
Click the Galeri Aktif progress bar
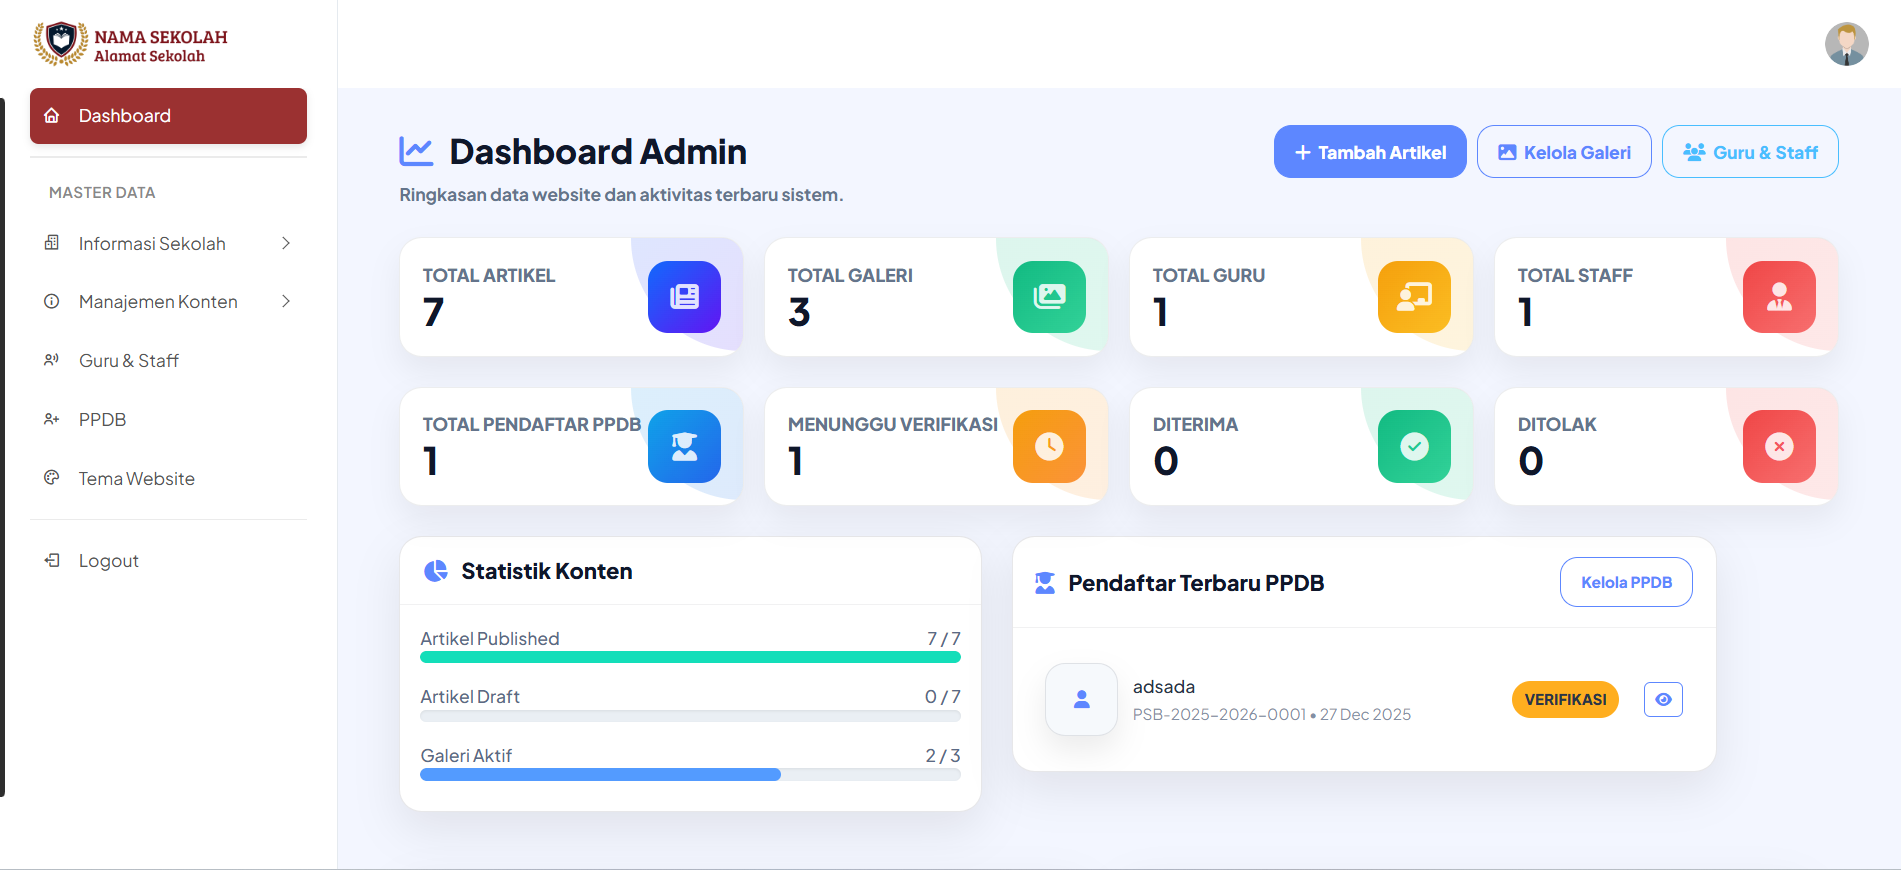coord(690,775)
